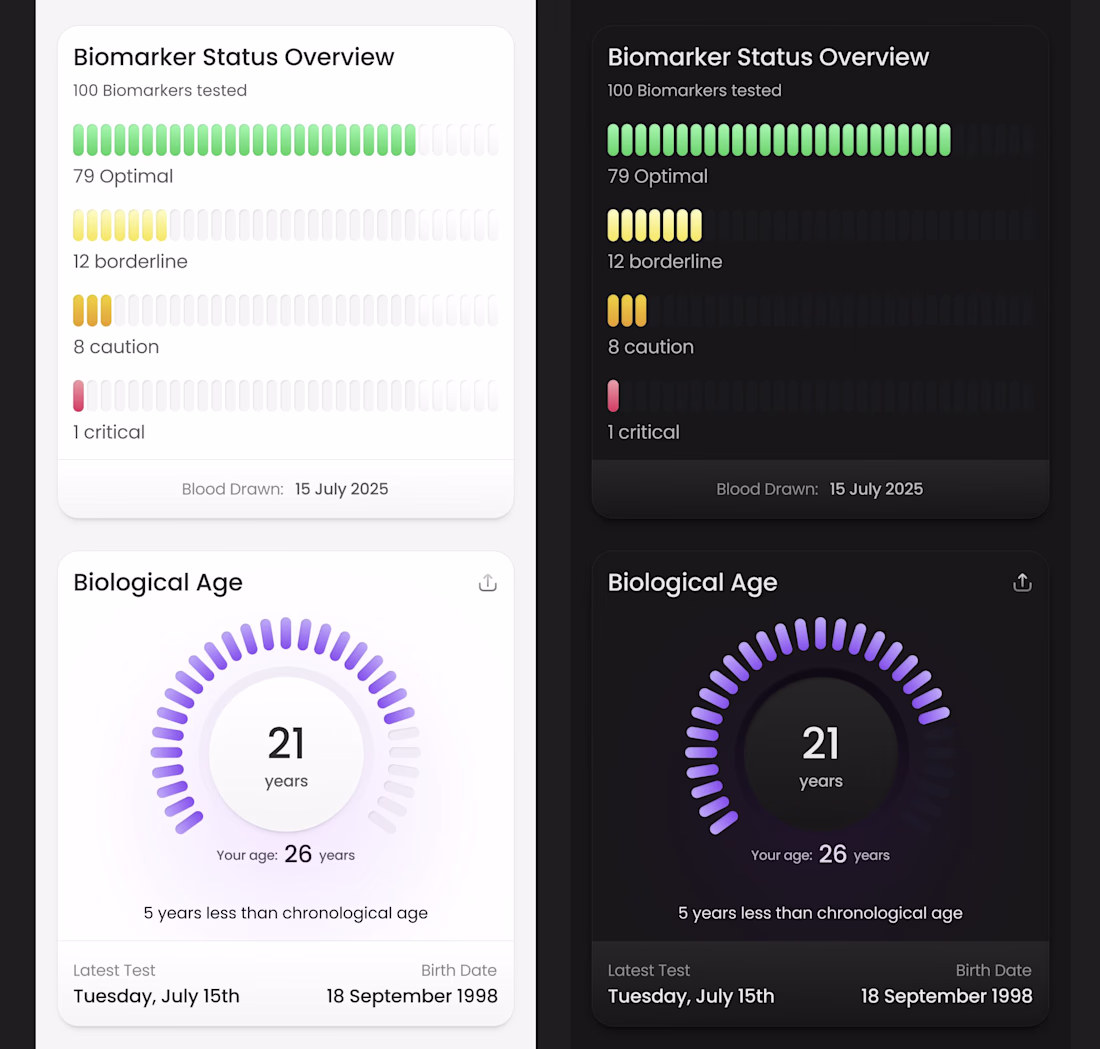Open Latest Test Tuesday, July 15th in light card
1100x1049 pixels.
click(x=157, y=996)
